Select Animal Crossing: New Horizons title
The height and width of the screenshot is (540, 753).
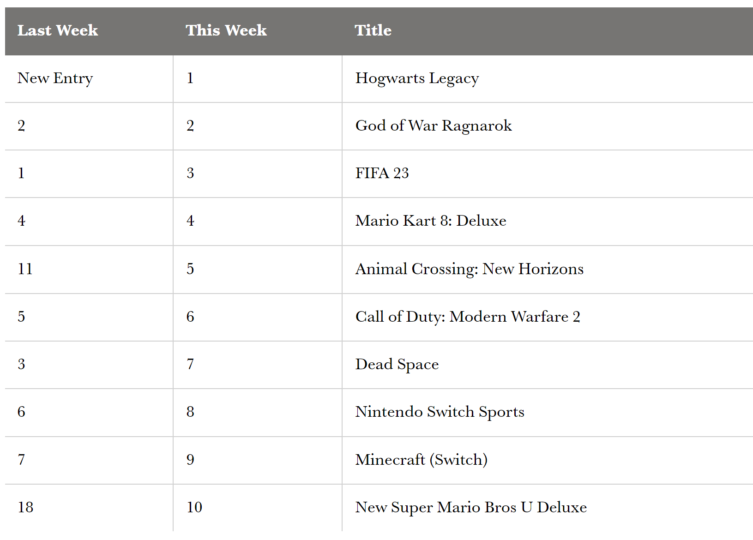(x=469, y=269)
